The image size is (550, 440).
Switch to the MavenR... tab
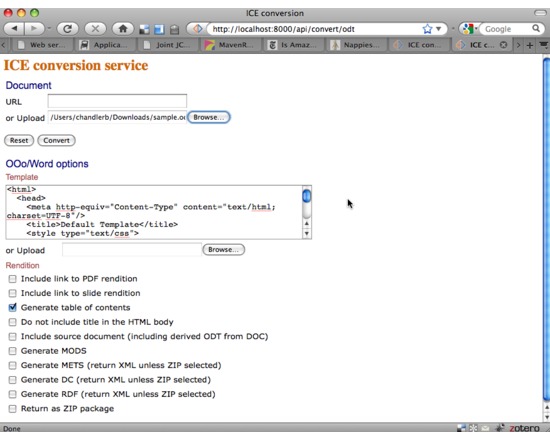(230, 45)
